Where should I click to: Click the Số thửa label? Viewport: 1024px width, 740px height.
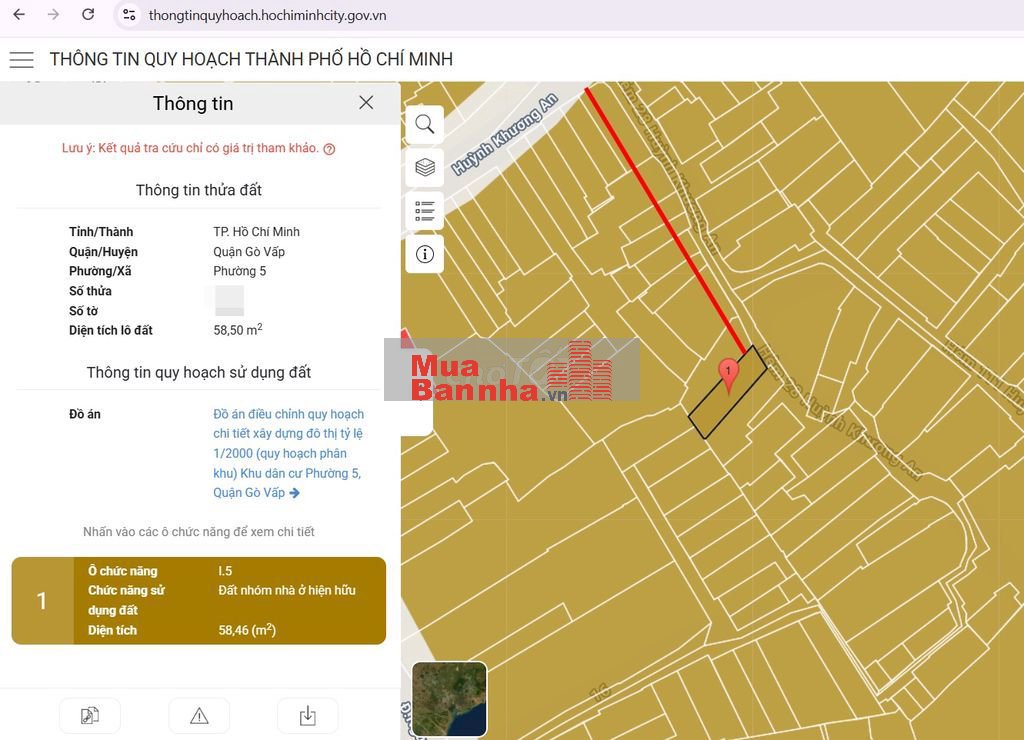(90, 291)
